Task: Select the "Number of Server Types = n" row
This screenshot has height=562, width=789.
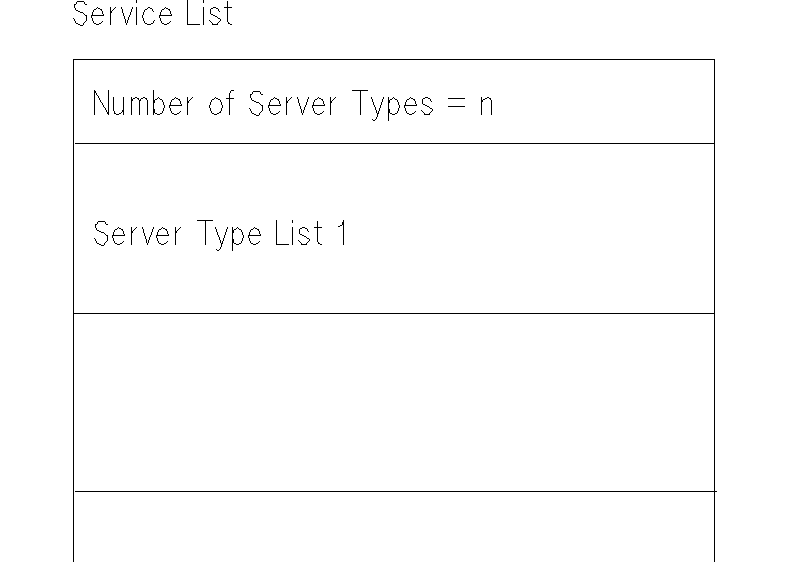Action: 394,102
